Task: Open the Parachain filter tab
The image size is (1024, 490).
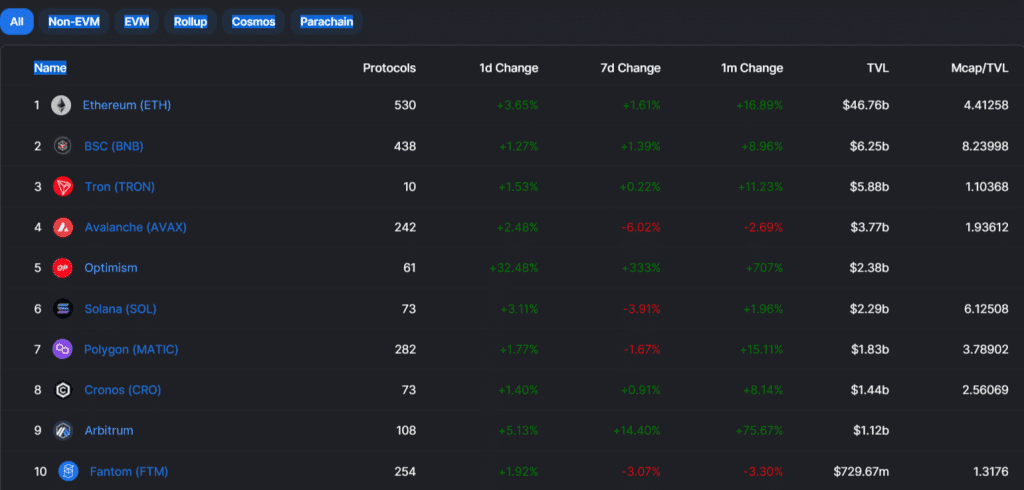Action: 327,22
